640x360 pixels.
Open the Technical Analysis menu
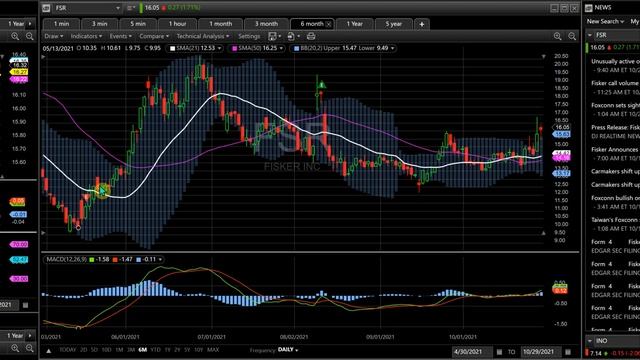pyautogui.click(x=203, y=36)
